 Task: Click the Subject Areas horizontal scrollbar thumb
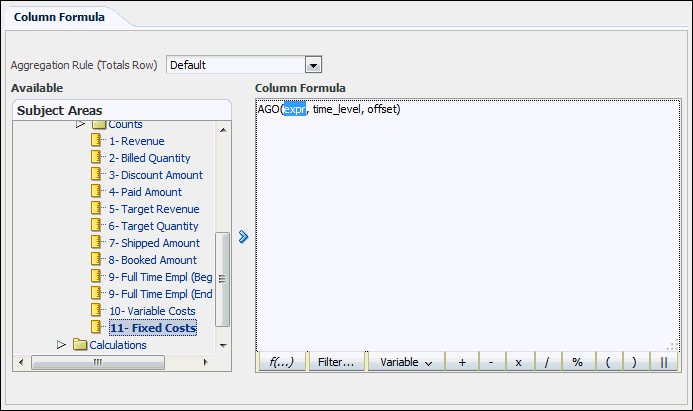pos(98,362)
